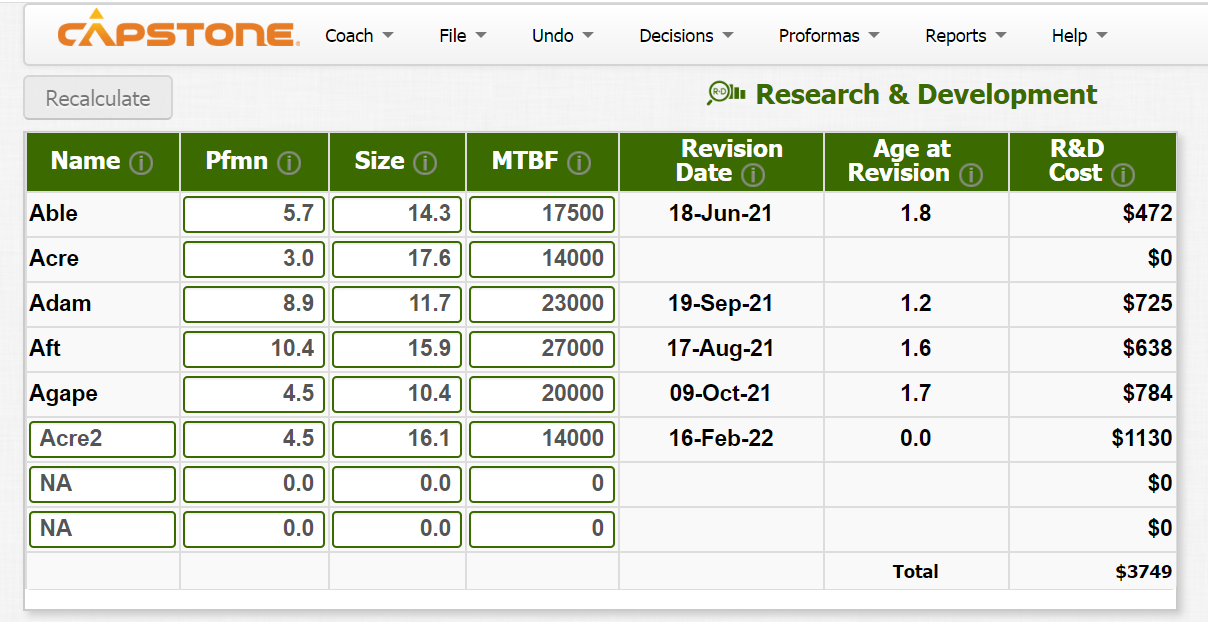Edit Acre2's Pfmn field

pos(254,439)
